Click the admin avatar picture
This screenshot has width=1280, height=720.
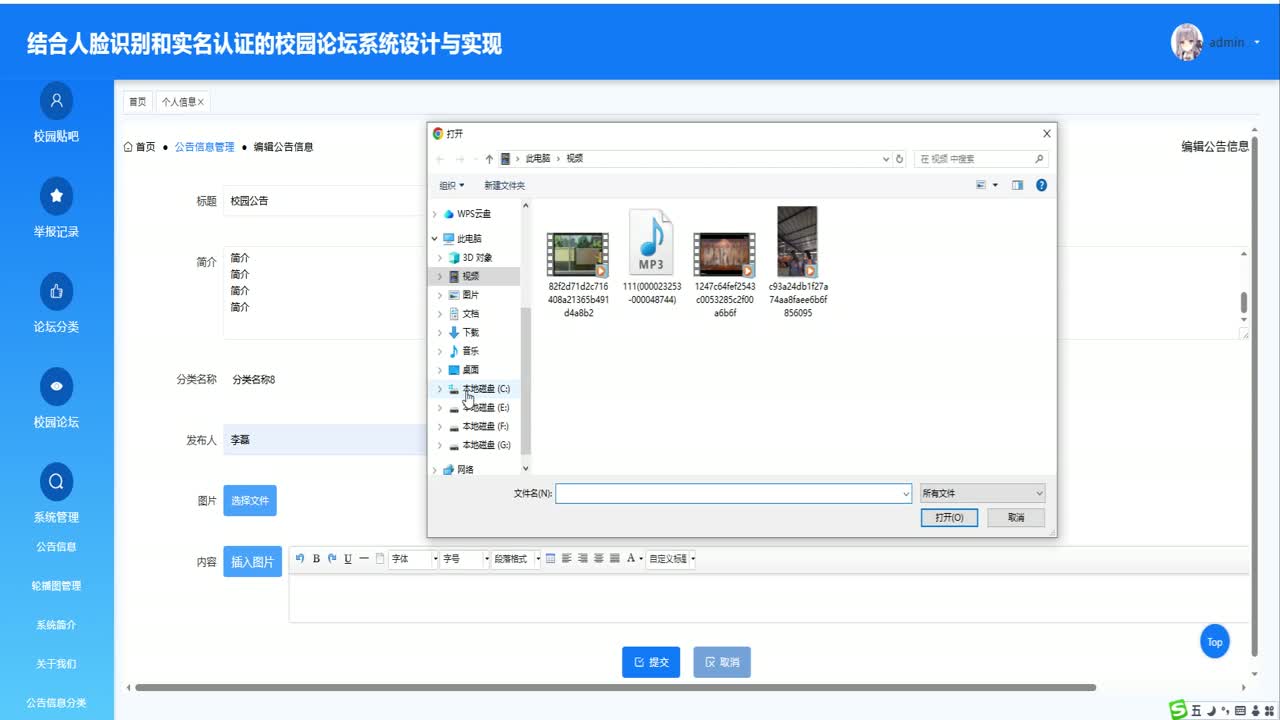pos(1187,41)
